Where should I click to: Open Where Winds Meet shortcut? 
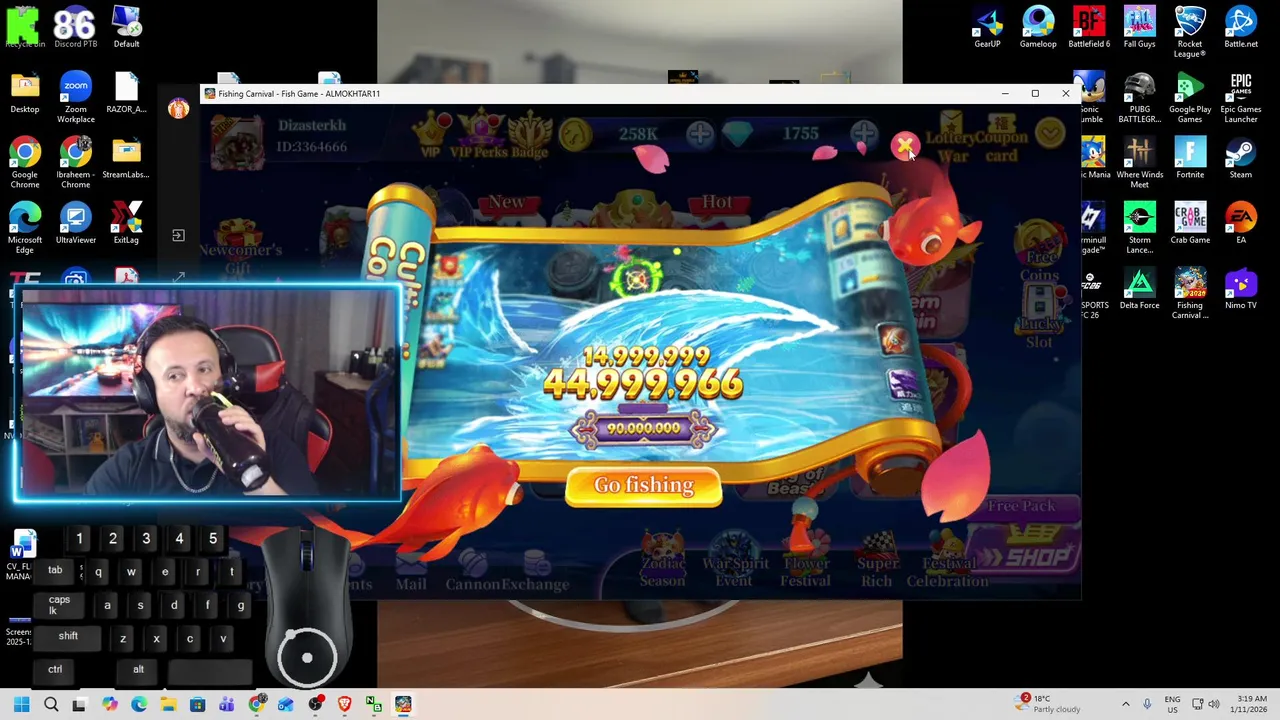1139,163
